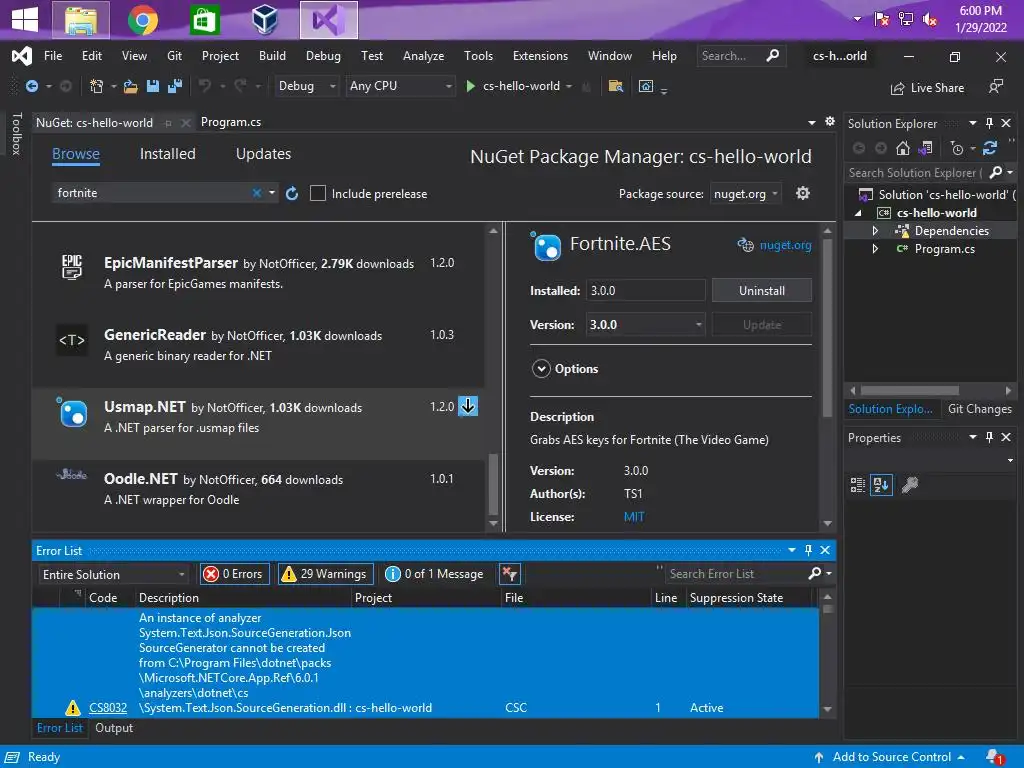Open VirtualBox from the Windows taskbar
The height and width of the screenshot is (768, 1024).
pos(264,20)
